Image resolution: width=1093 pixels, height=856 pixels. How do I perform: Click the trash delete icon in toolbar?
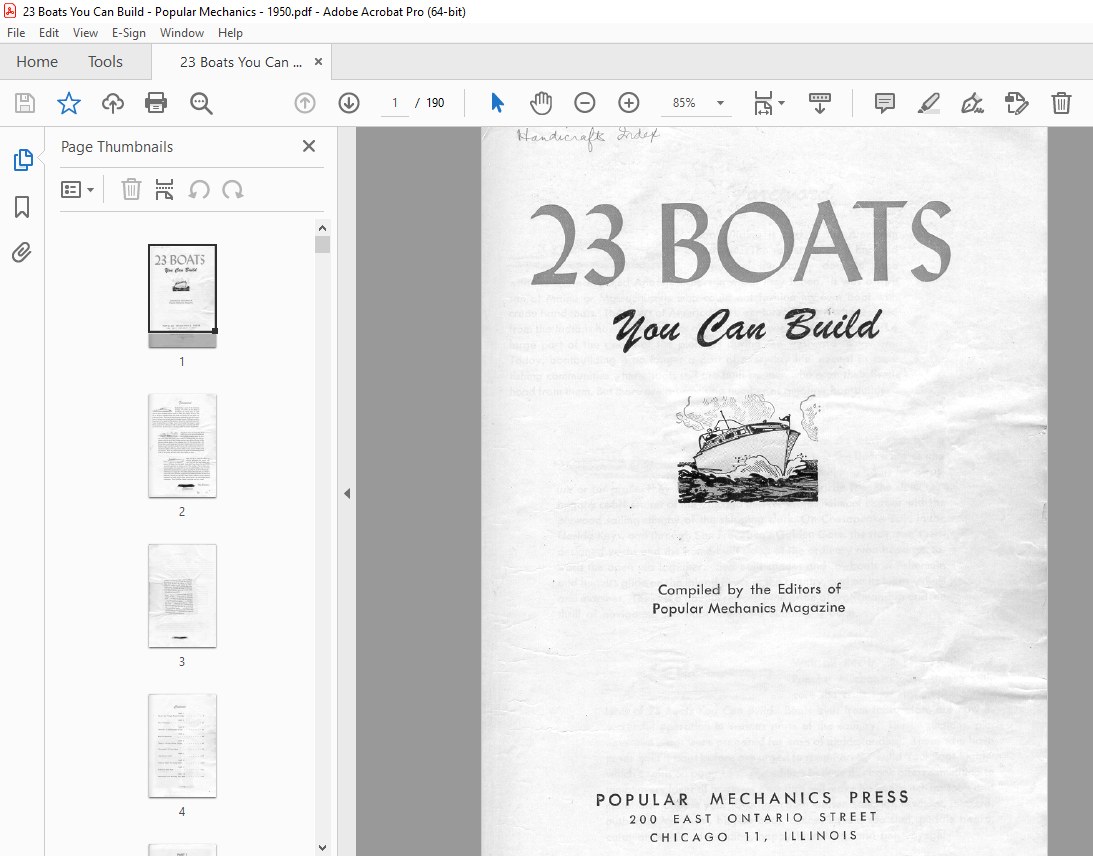[x=1061, y=103]
